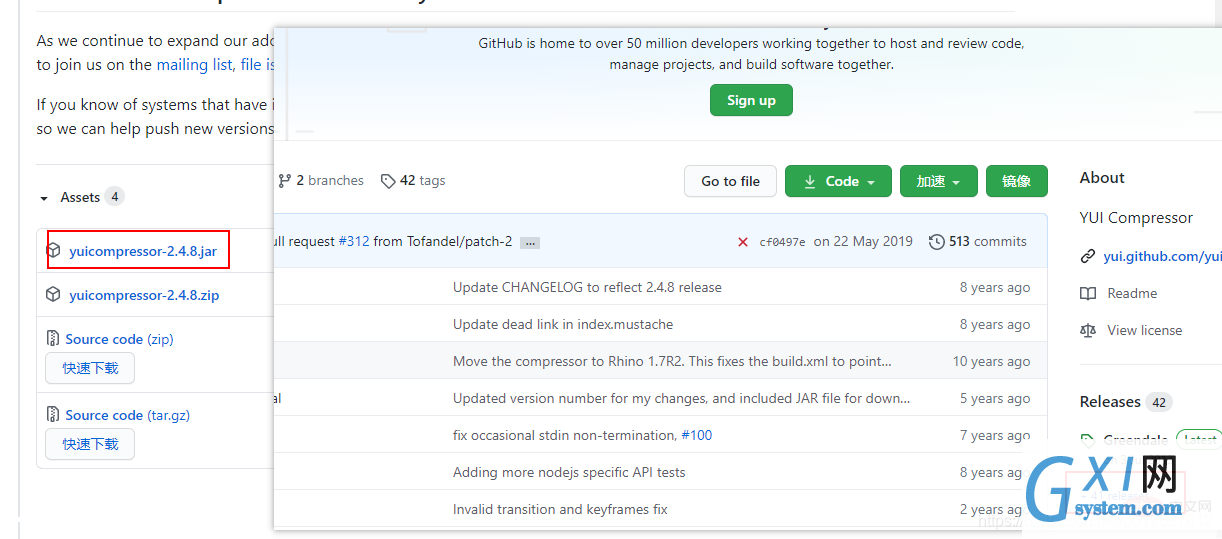Open commit cf0497e

pos(782,242)
